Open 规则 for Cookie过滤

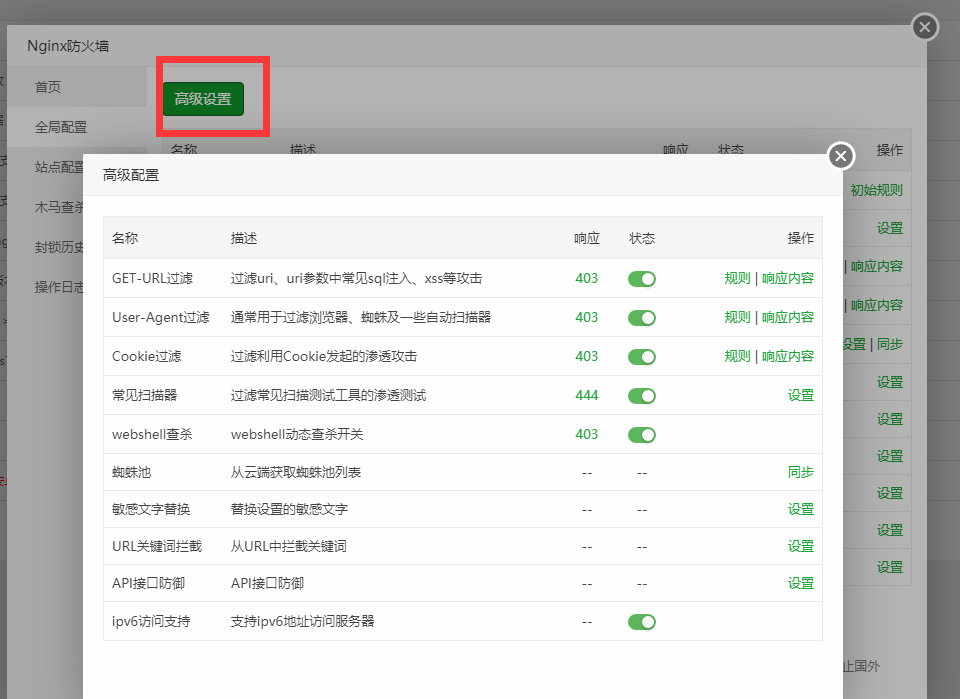(737, 356)
